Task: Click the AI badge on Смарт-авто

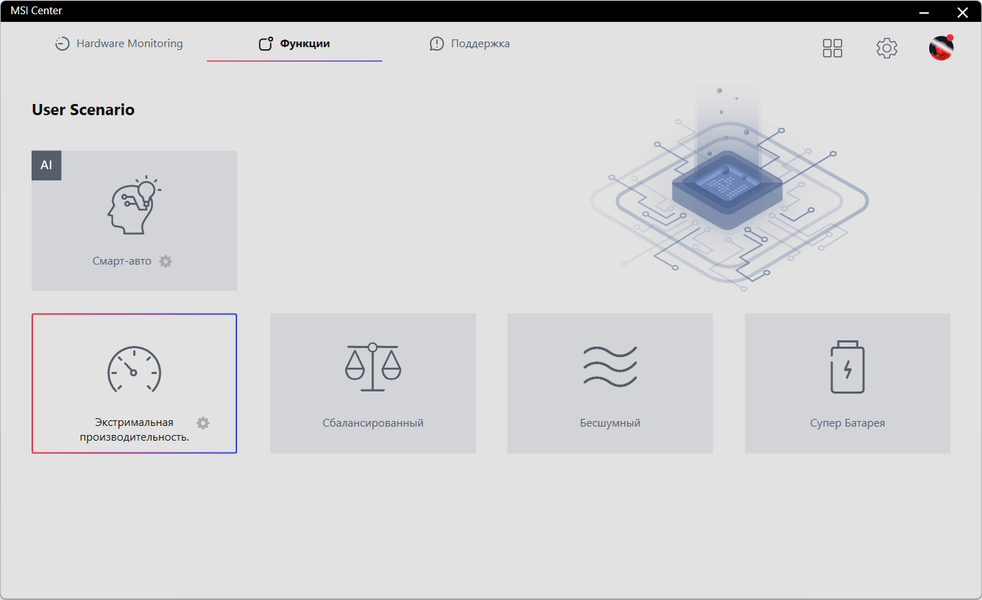Action: (46, 165)
